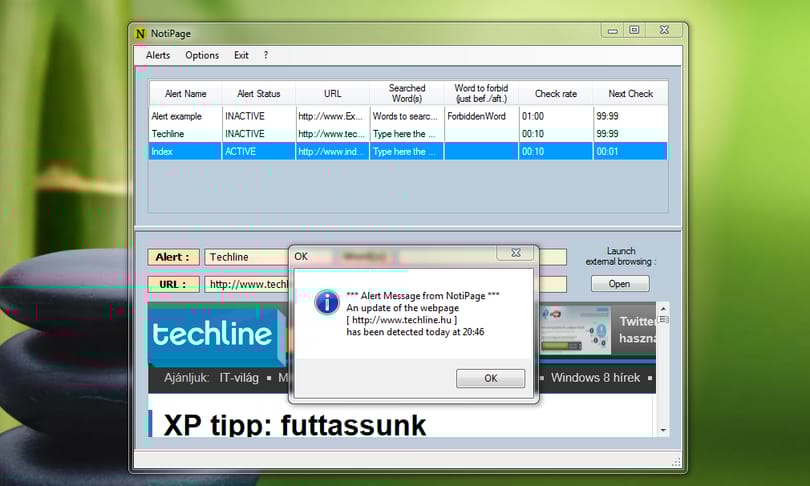Select the Alert example row
Image resolution: width=810 pixels, height=486 pixels.
point(408,116)
